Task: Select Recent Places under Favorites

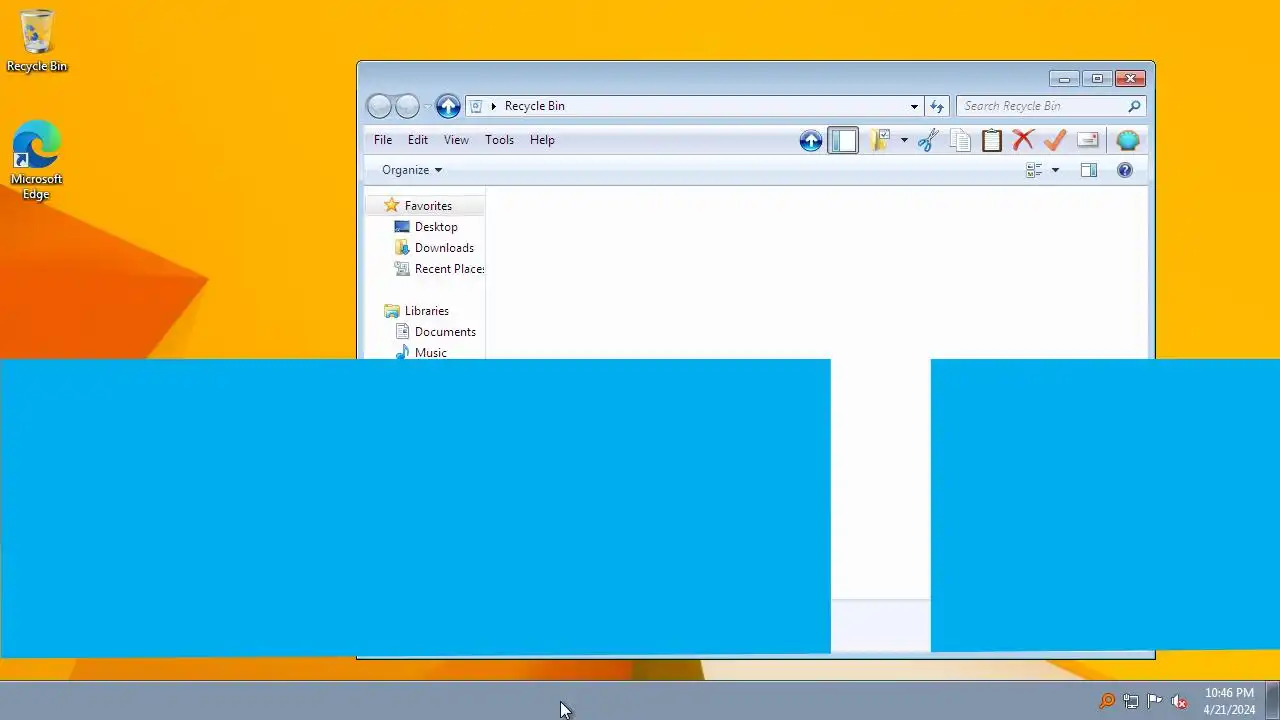Action: (449, 269)
